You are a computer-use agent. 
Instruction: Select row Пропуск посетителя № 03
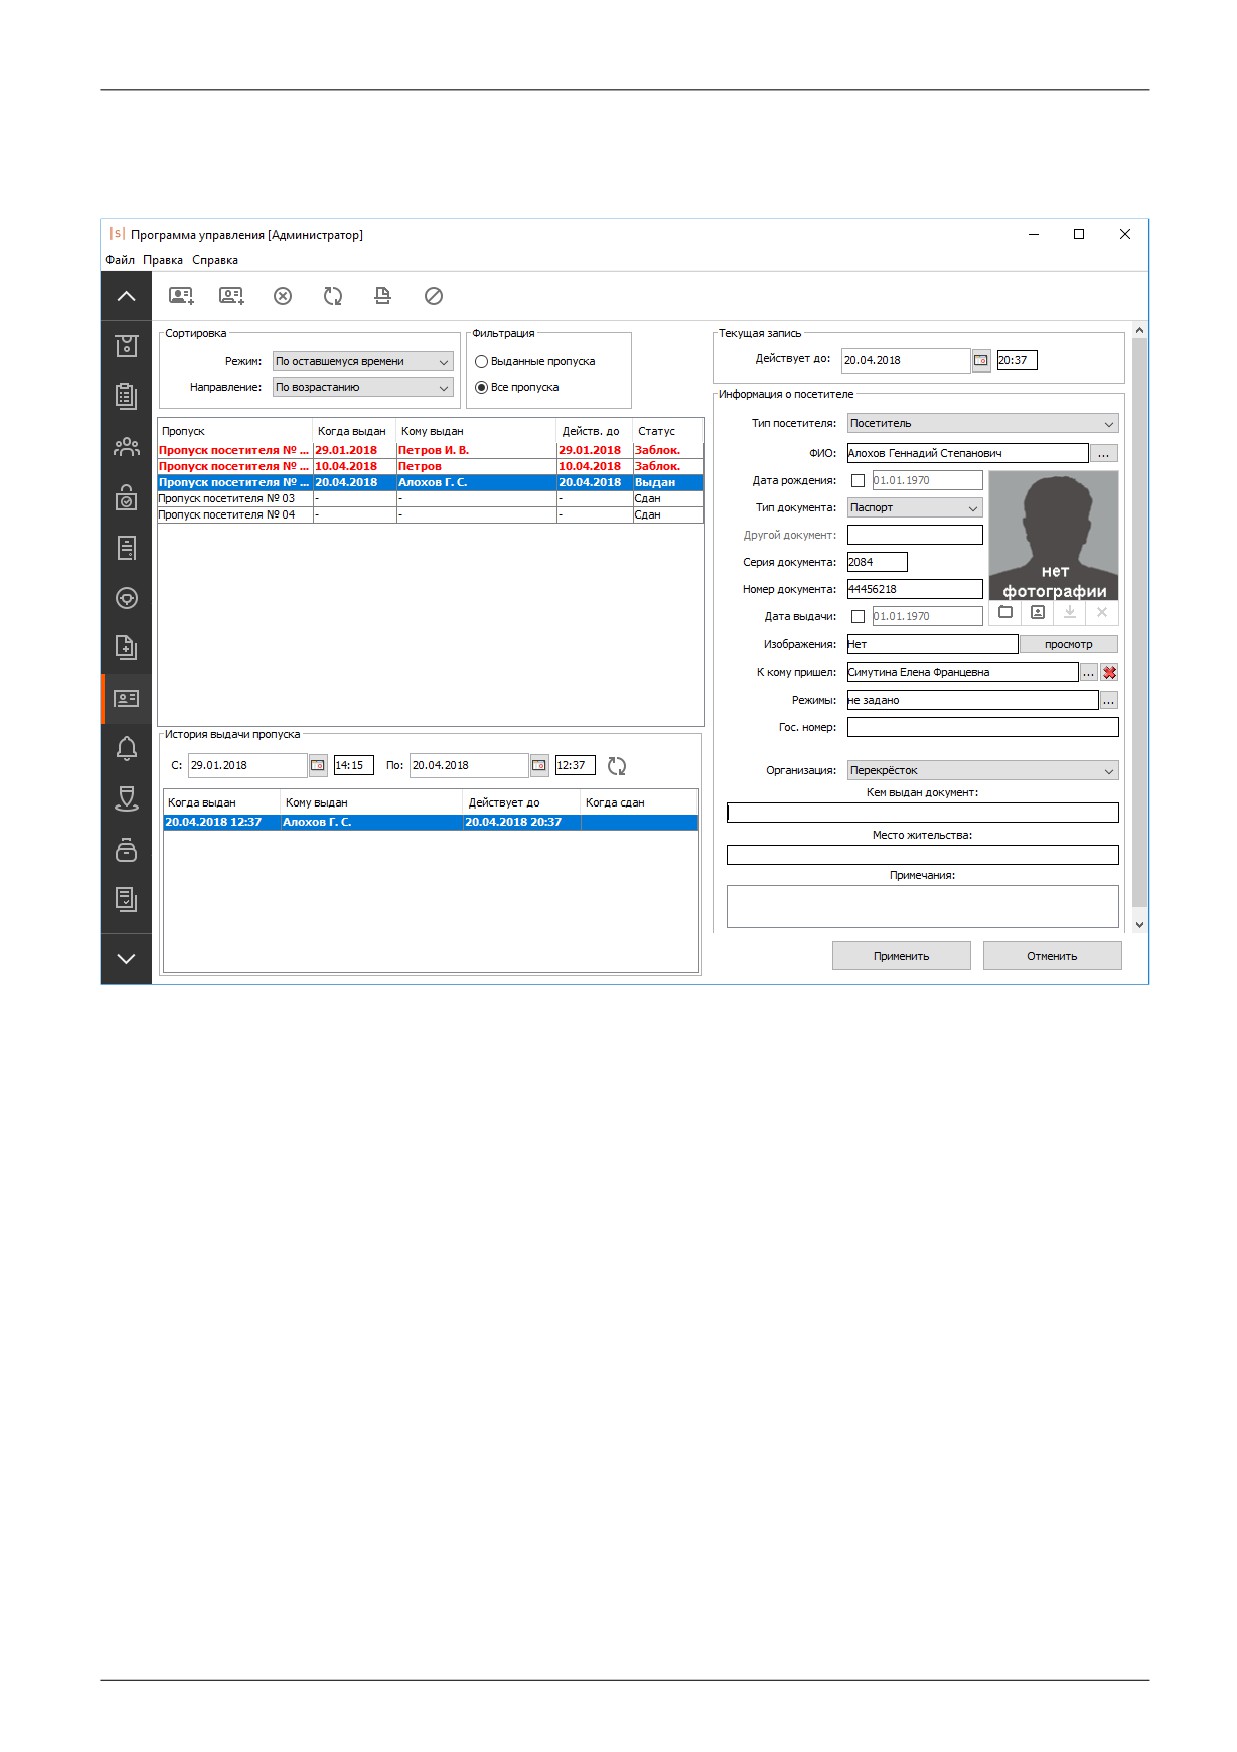click(430, 498)
